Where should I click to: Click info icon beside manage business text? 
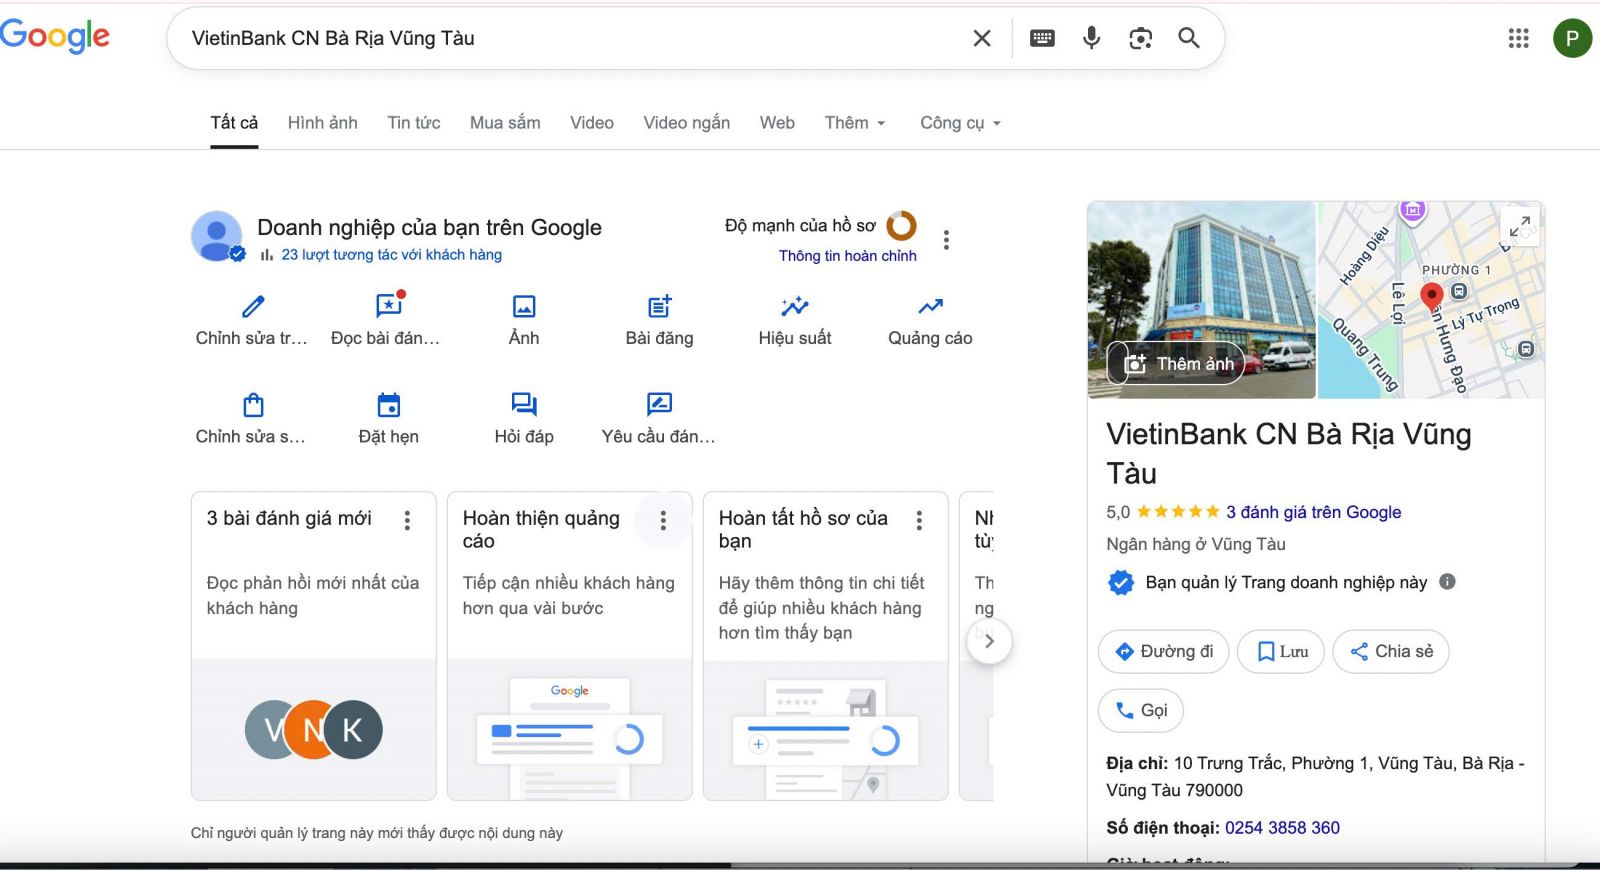coord(1447,581)
